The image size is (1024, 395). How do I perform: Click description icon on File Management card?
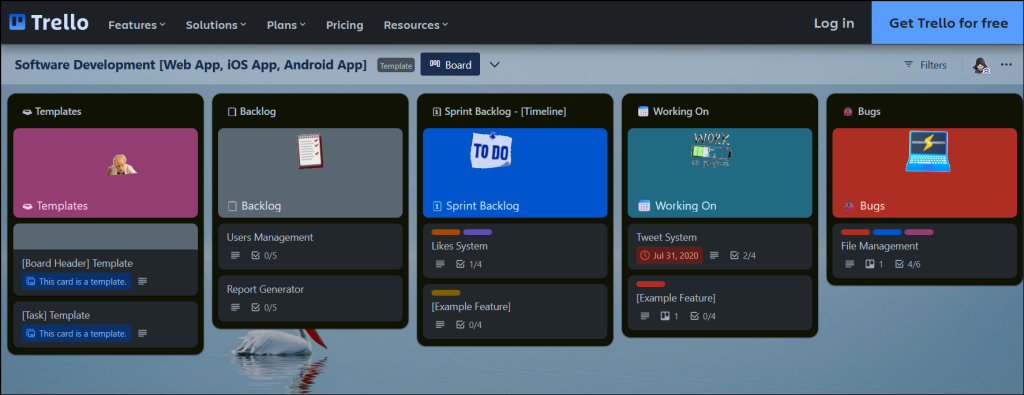pyautogui.click(x=850, y=264)
